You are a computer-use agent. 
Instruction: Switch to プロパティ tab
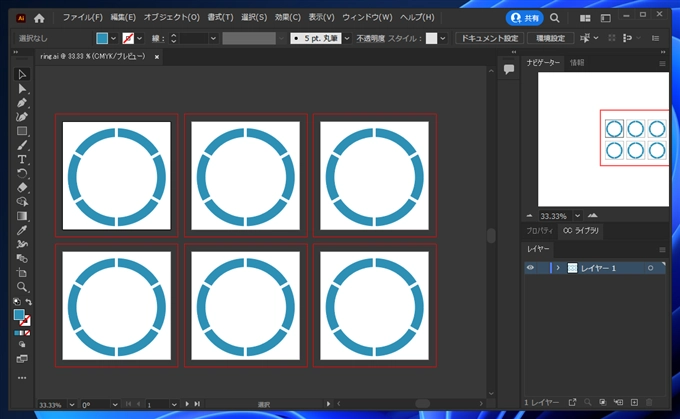coord(540,231)
